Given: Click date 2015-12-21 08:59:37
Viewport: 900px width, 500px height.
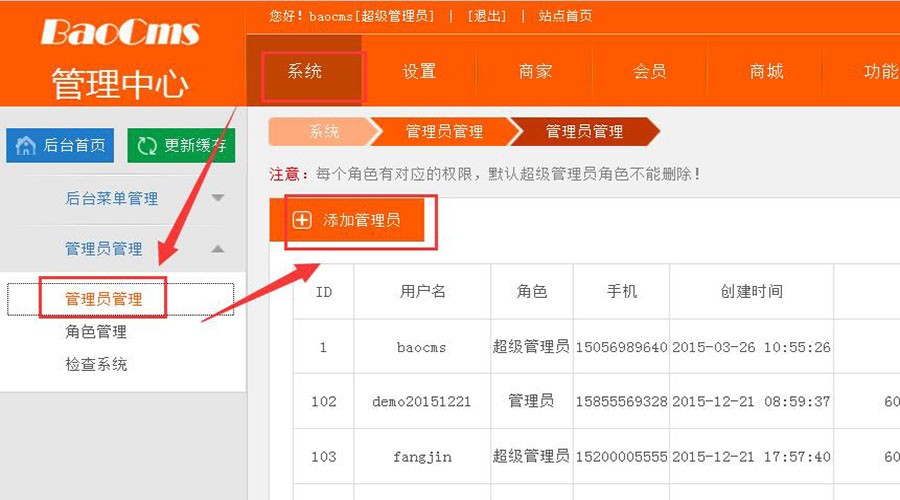Looking at the screenshot, I should pos(751,402).
